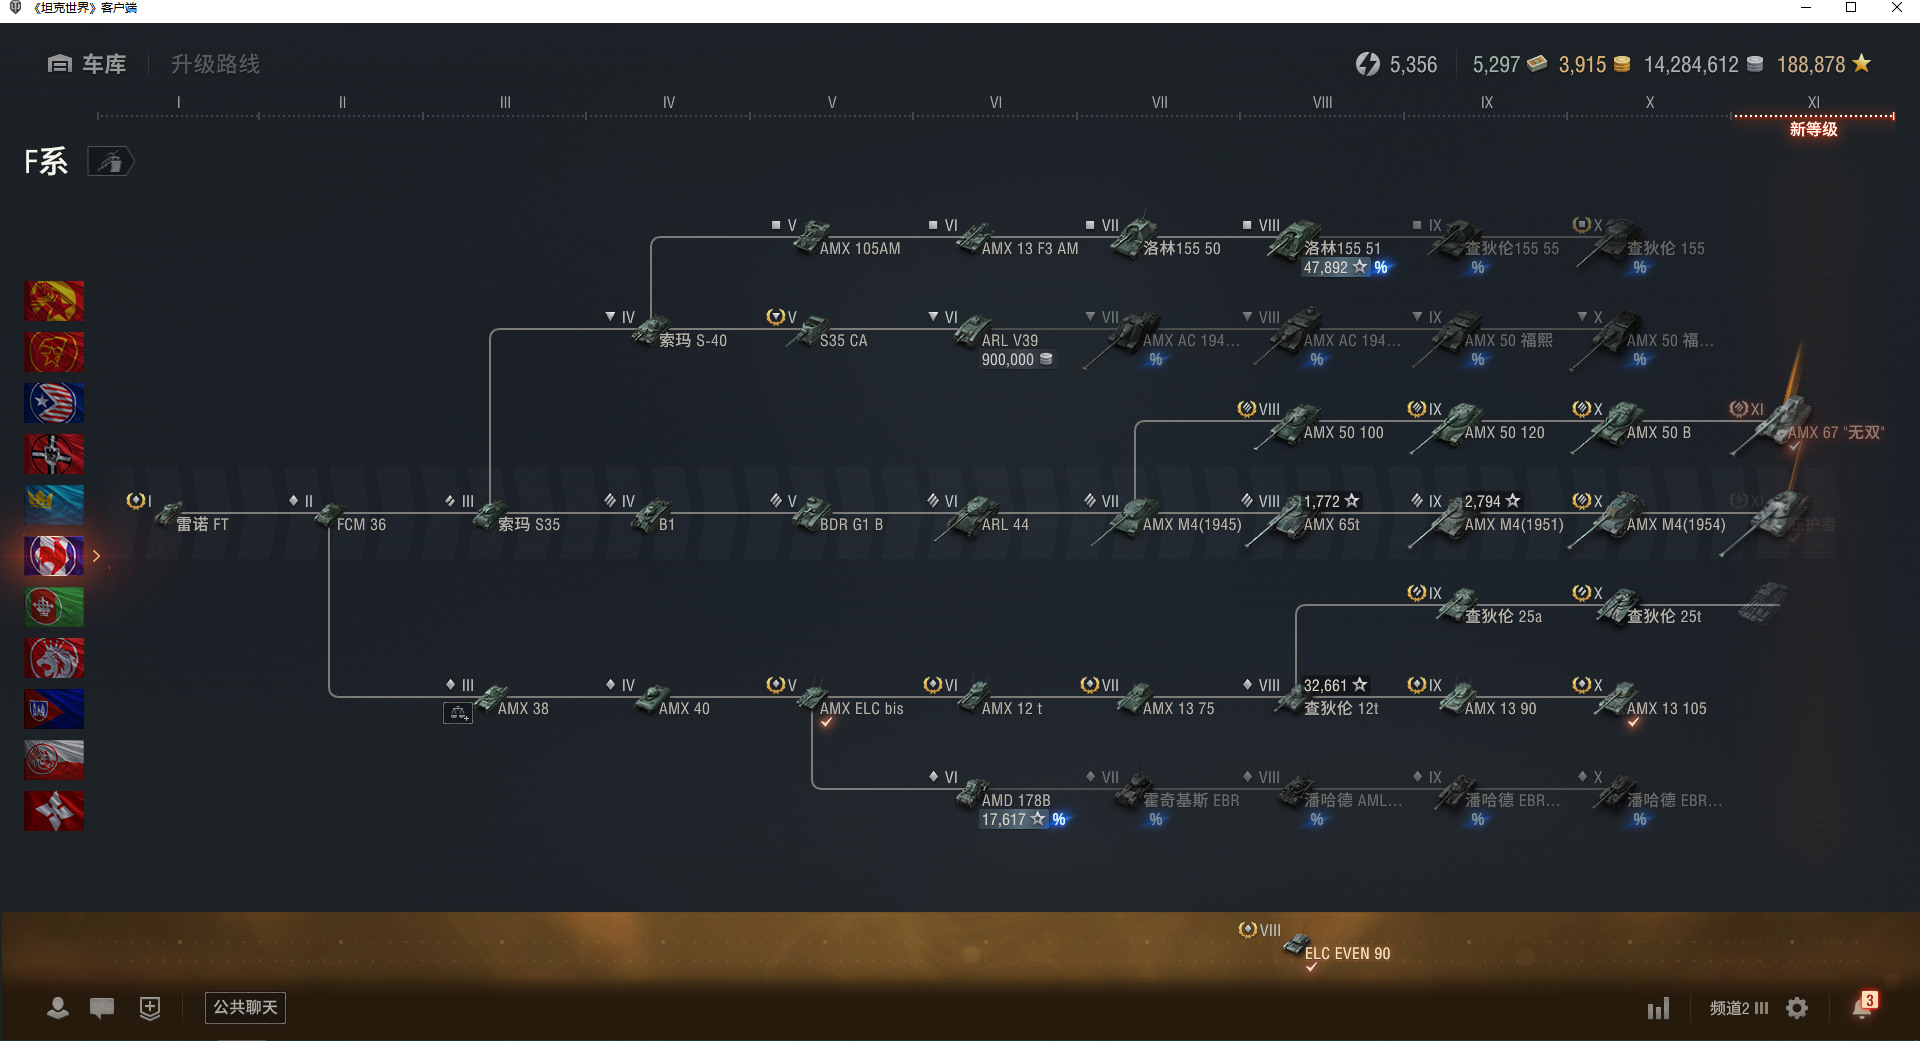Select the Germany nation flag
The width and height of the screenshot is (1920, 1041).
(x=54, y=454)
